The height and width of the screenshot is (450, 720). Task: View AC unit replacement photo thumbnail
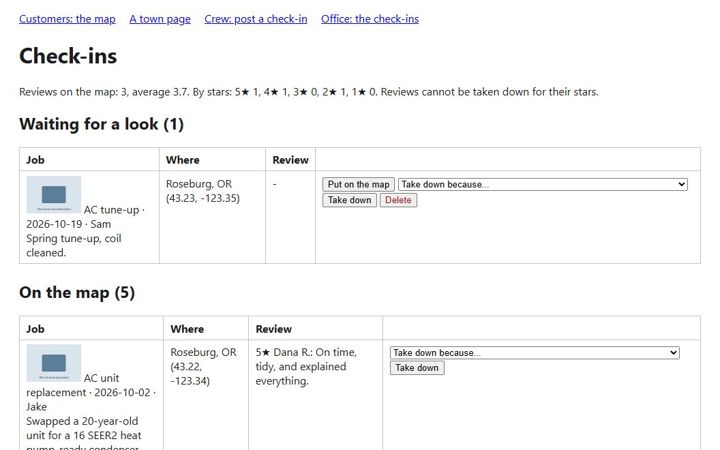[x=54, y=363]
